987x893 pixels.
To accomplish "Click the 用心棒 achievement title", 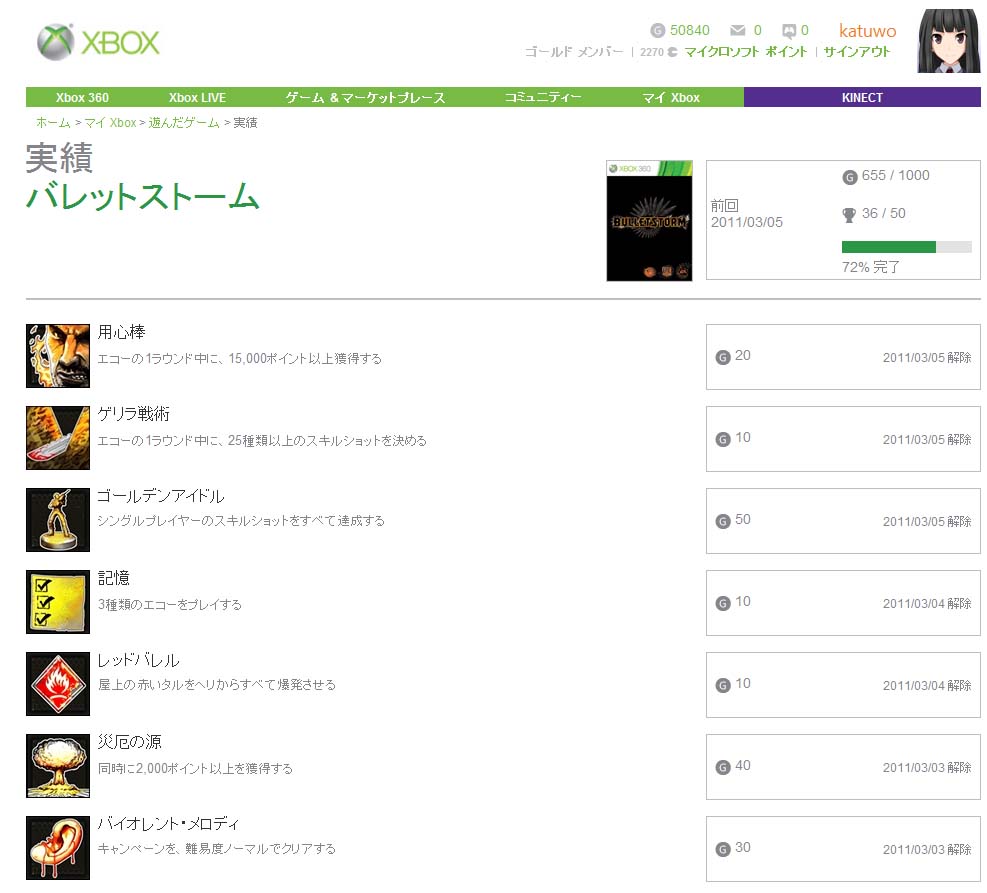I will (121, 332).
